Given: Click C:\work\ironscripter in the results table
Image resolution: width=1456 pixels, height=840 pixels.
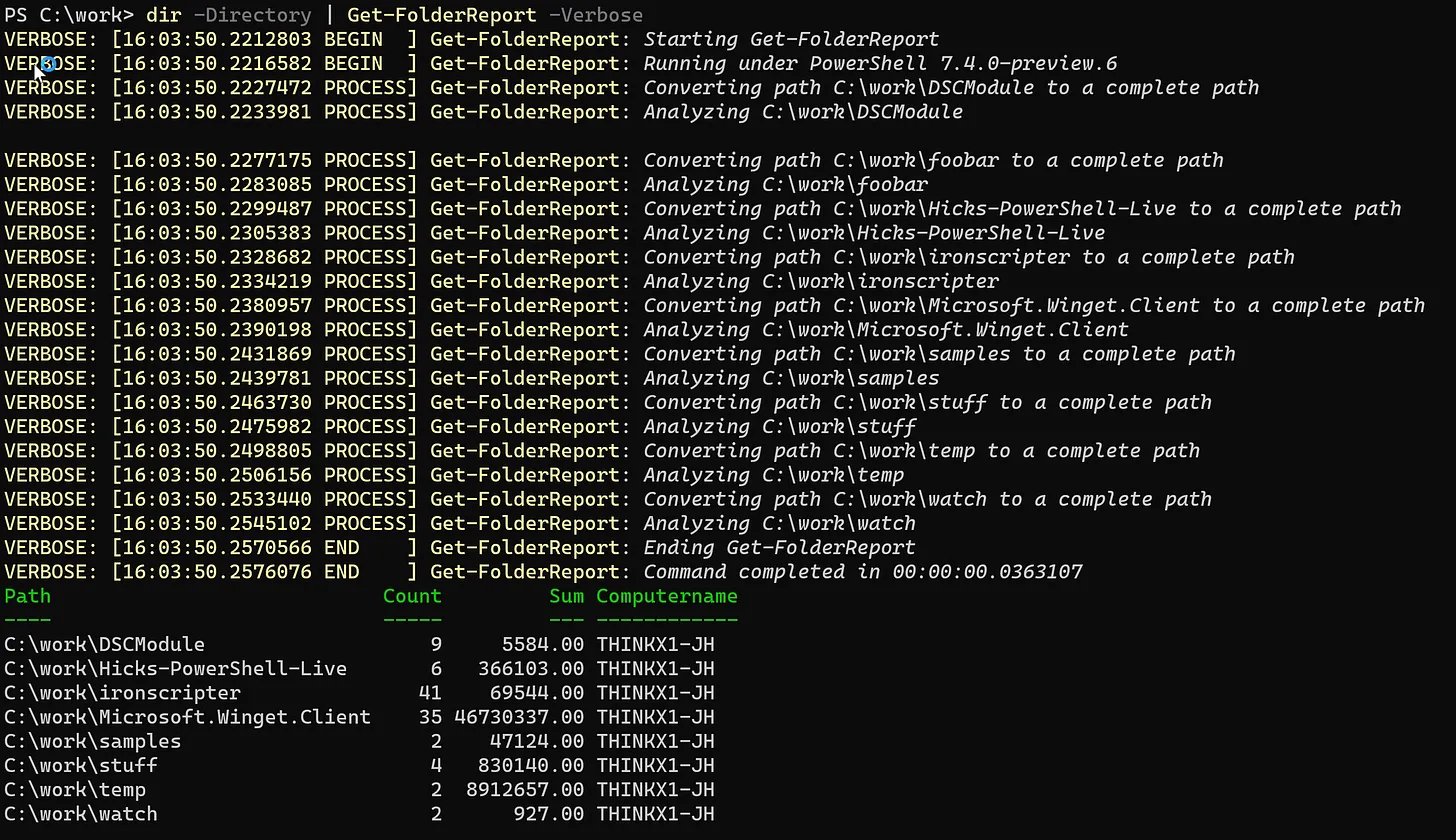Looking at the screenshot, I should coord(122,693).
